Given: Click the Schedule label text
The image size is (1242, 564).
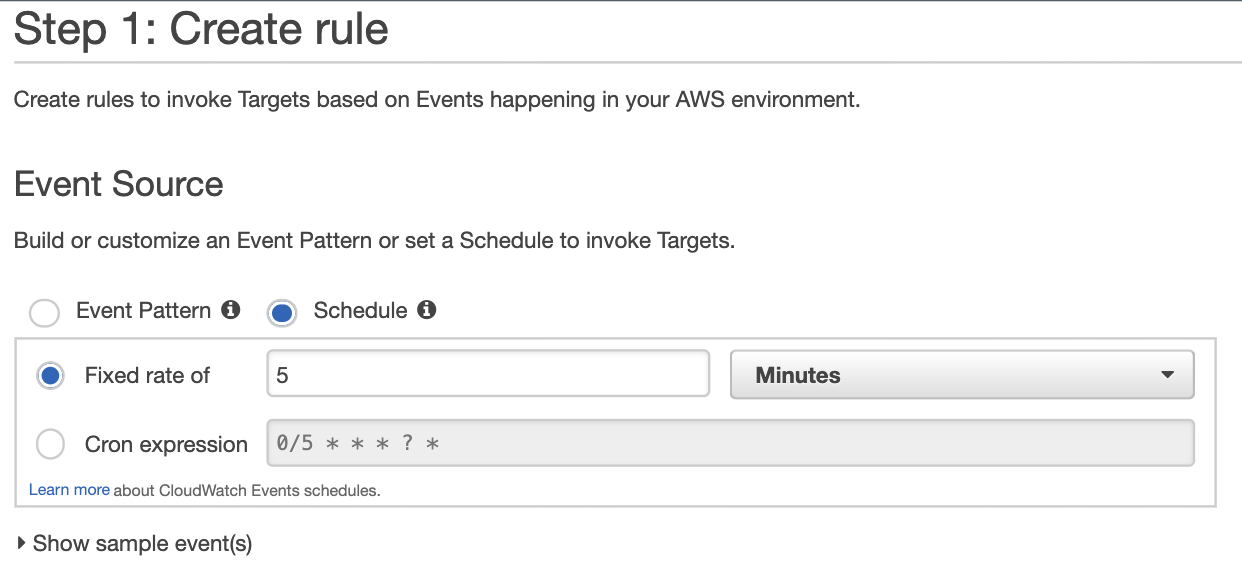Looking at the screenshot, I should coord(361,310).
